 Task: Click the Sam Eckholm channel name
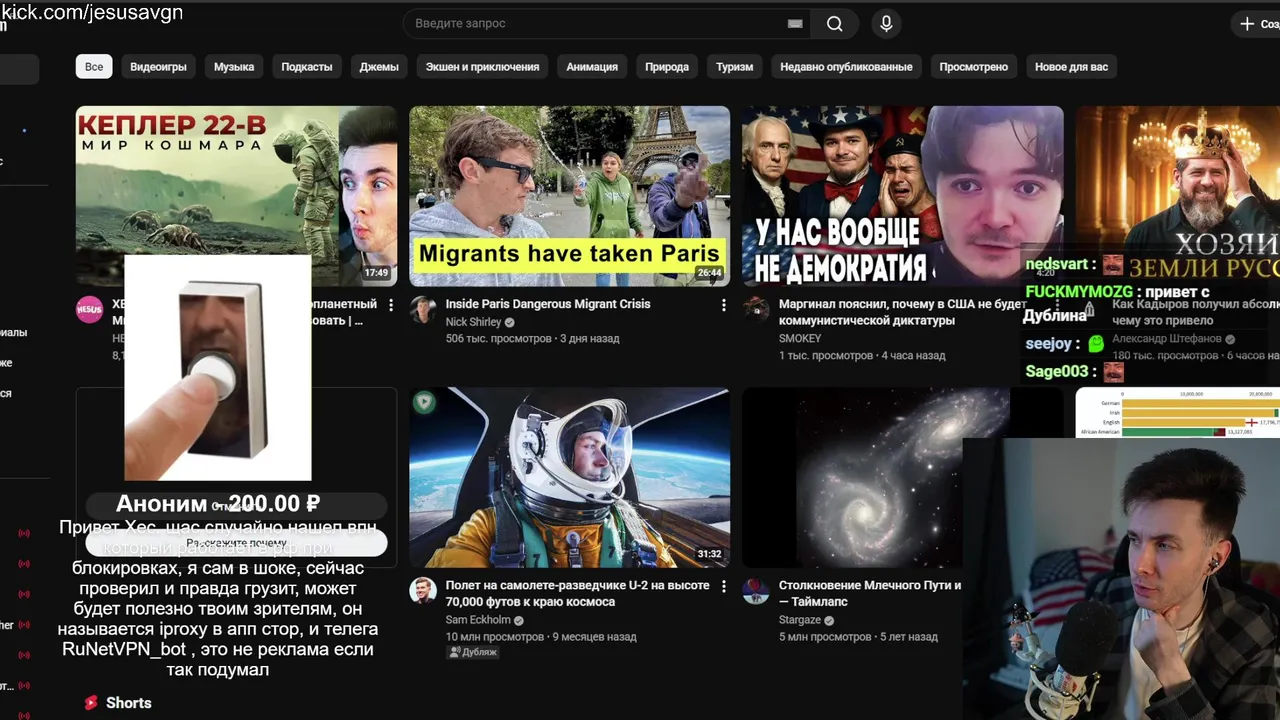477,620
